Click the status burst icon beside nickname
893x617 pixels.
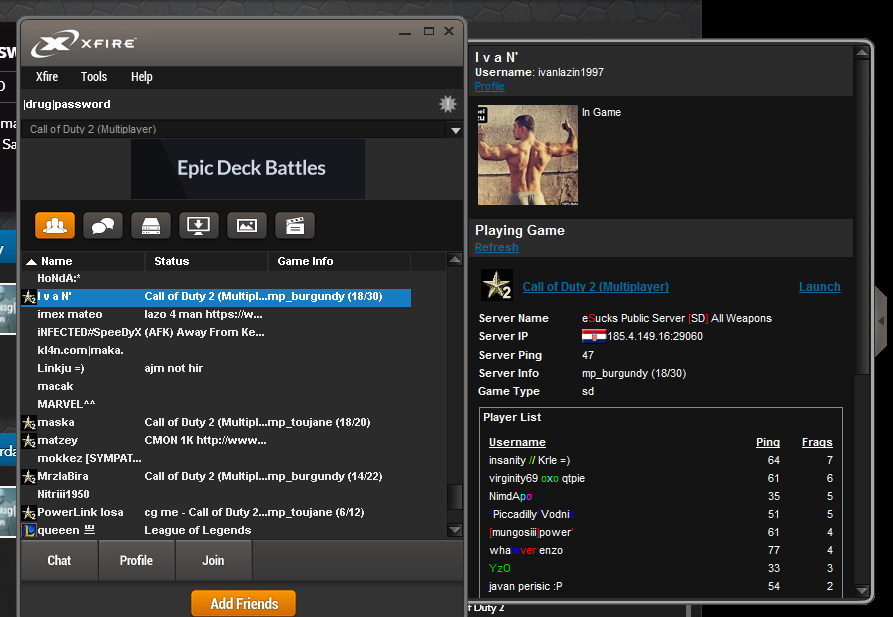click(x=447, y=104)
